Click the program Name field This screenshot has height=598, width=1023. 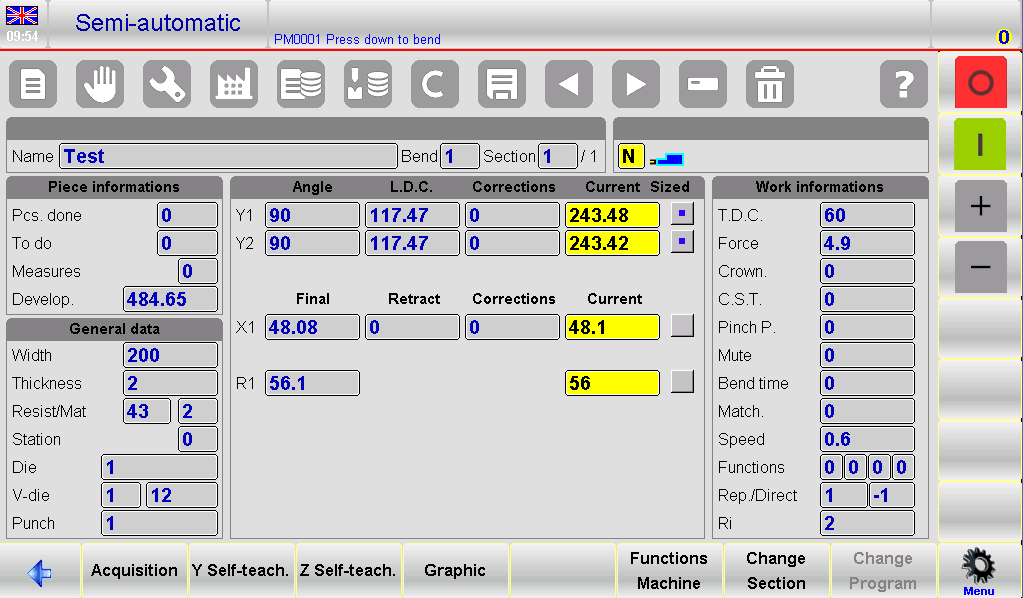[x=228, y=156]
